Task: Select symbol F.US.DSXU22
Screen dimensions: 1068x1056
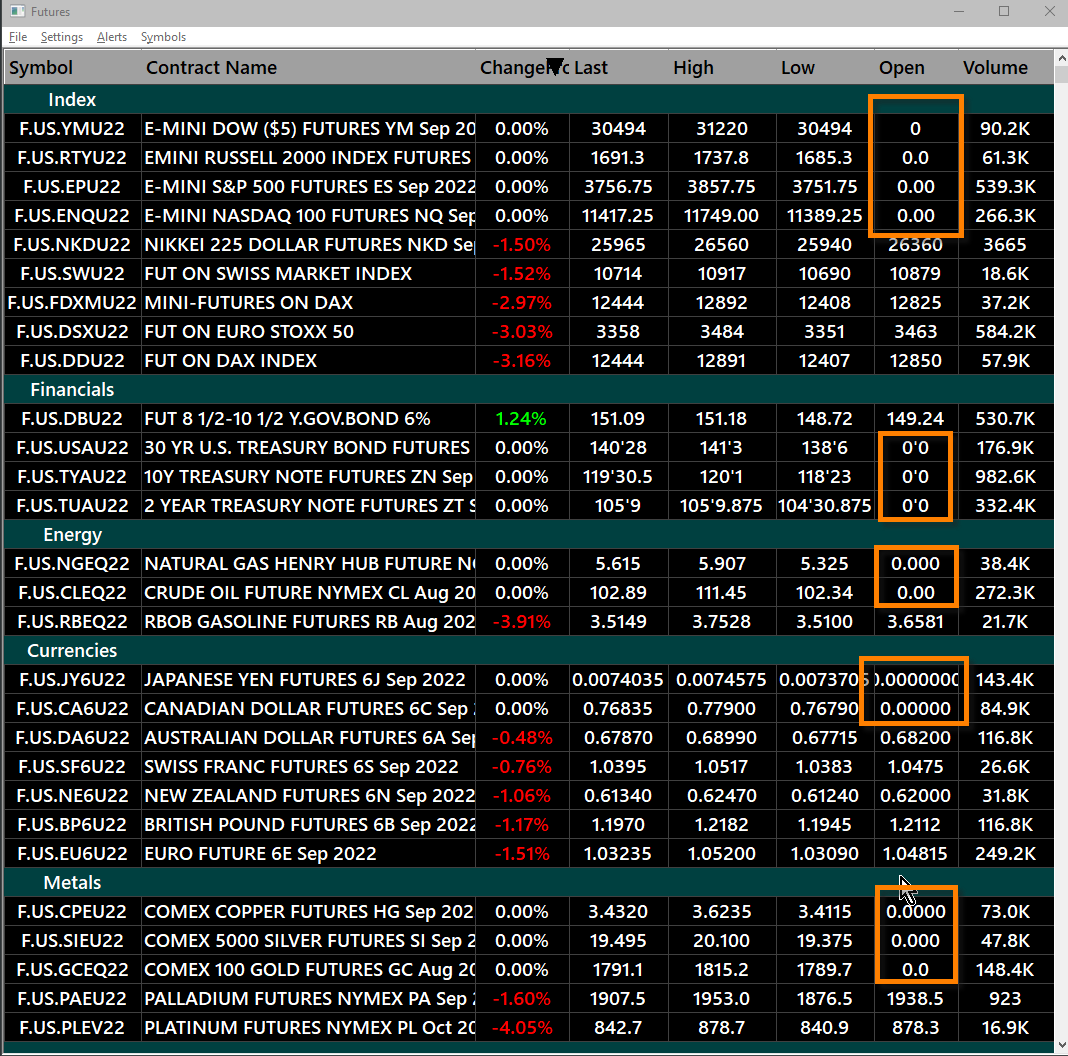Action: click(x=72, y=332)
